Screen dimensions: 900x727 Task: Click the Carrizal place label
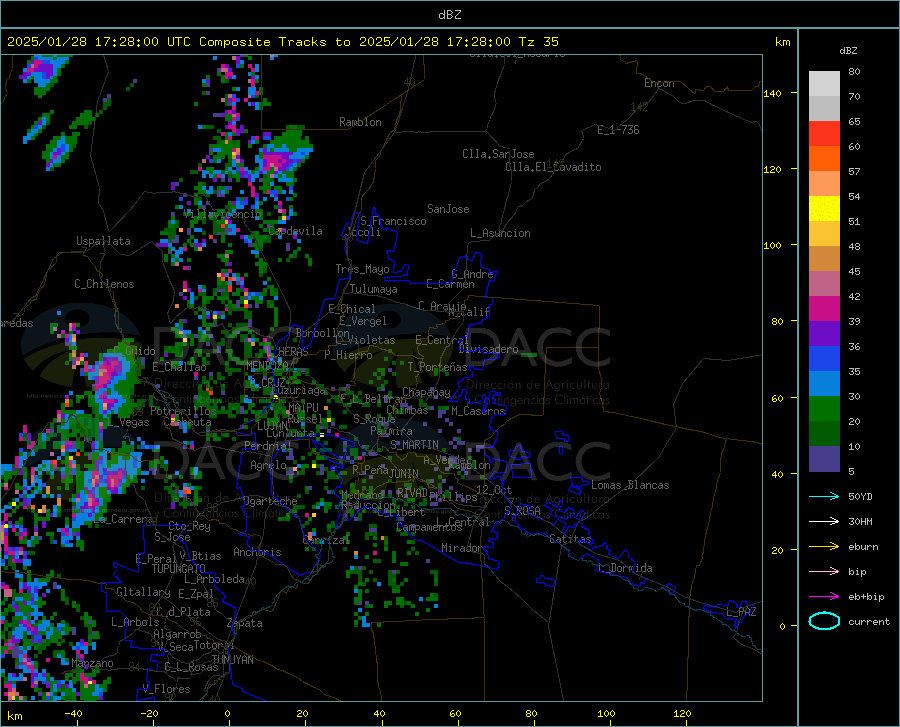325,541
